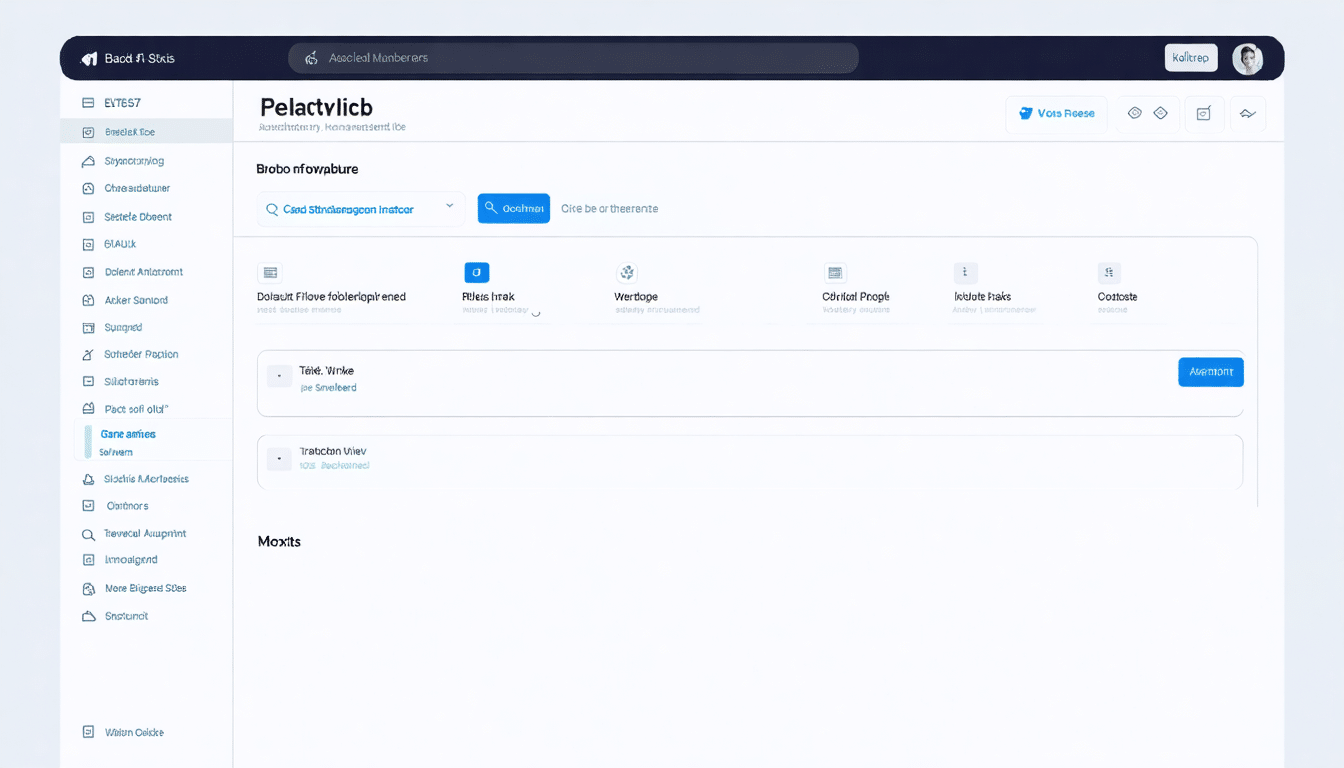Screen dimensions: 1344x768
Task: Click the blue Ocalman search button
Action: (514, 208)
